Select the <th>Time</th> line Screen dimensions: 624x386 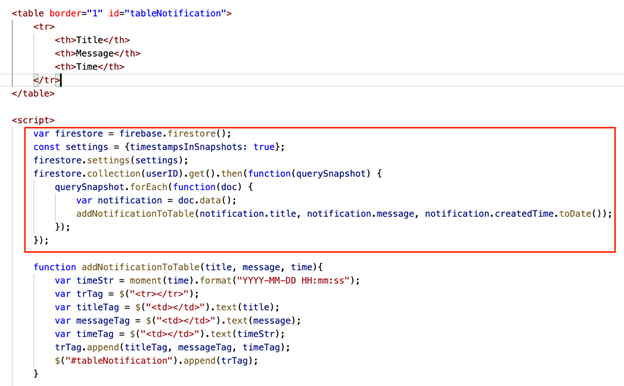point(90,67)
